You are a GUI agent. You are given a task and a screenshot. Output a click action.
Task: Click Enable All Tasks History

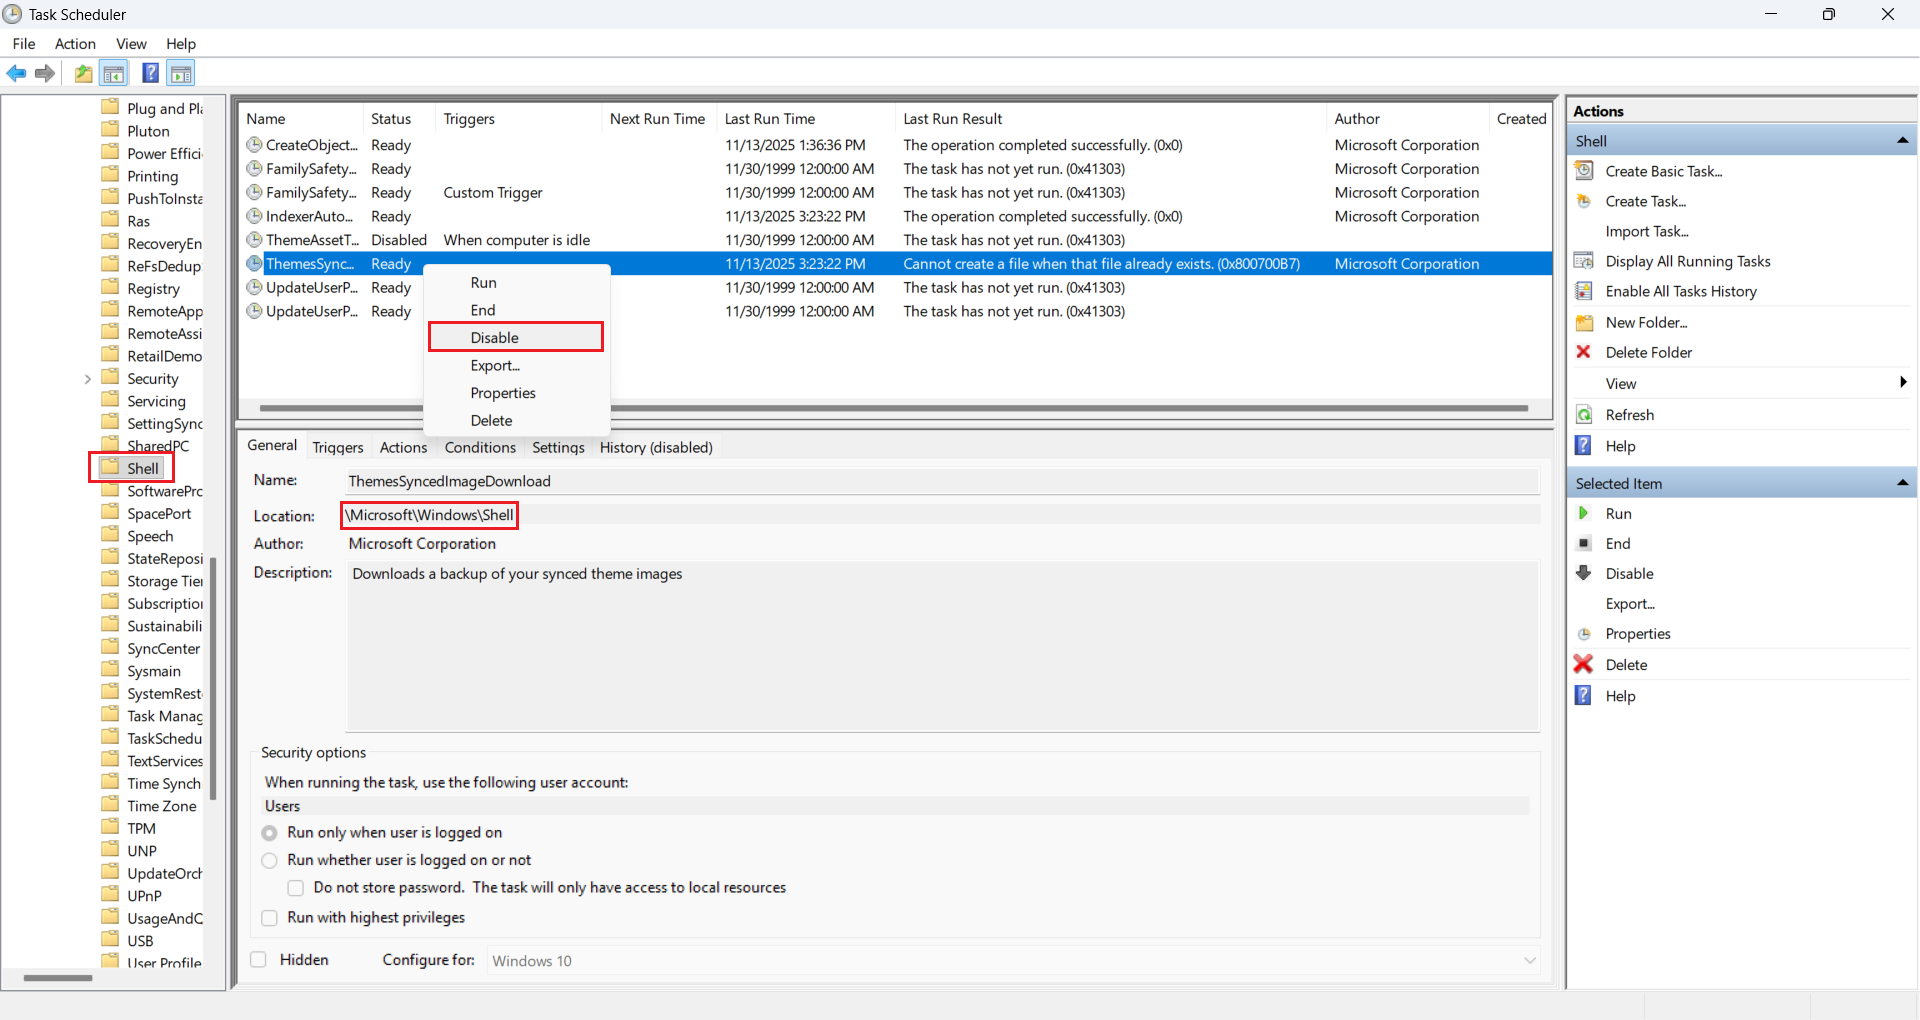click(x=1680, y=291)
